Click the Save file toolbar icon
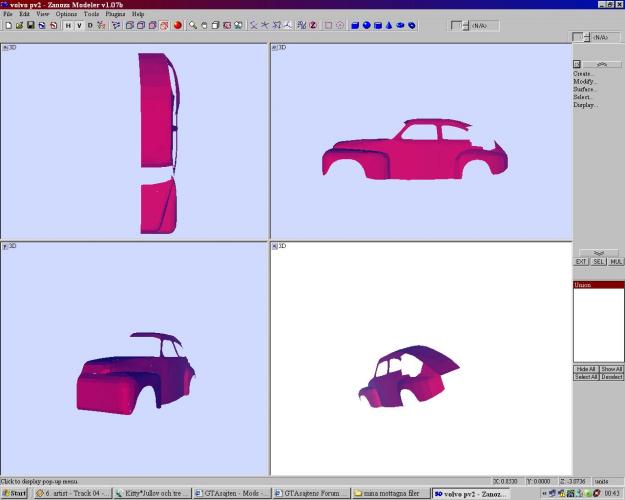This screenshot has height=500, width=625. tap(30, 25)
